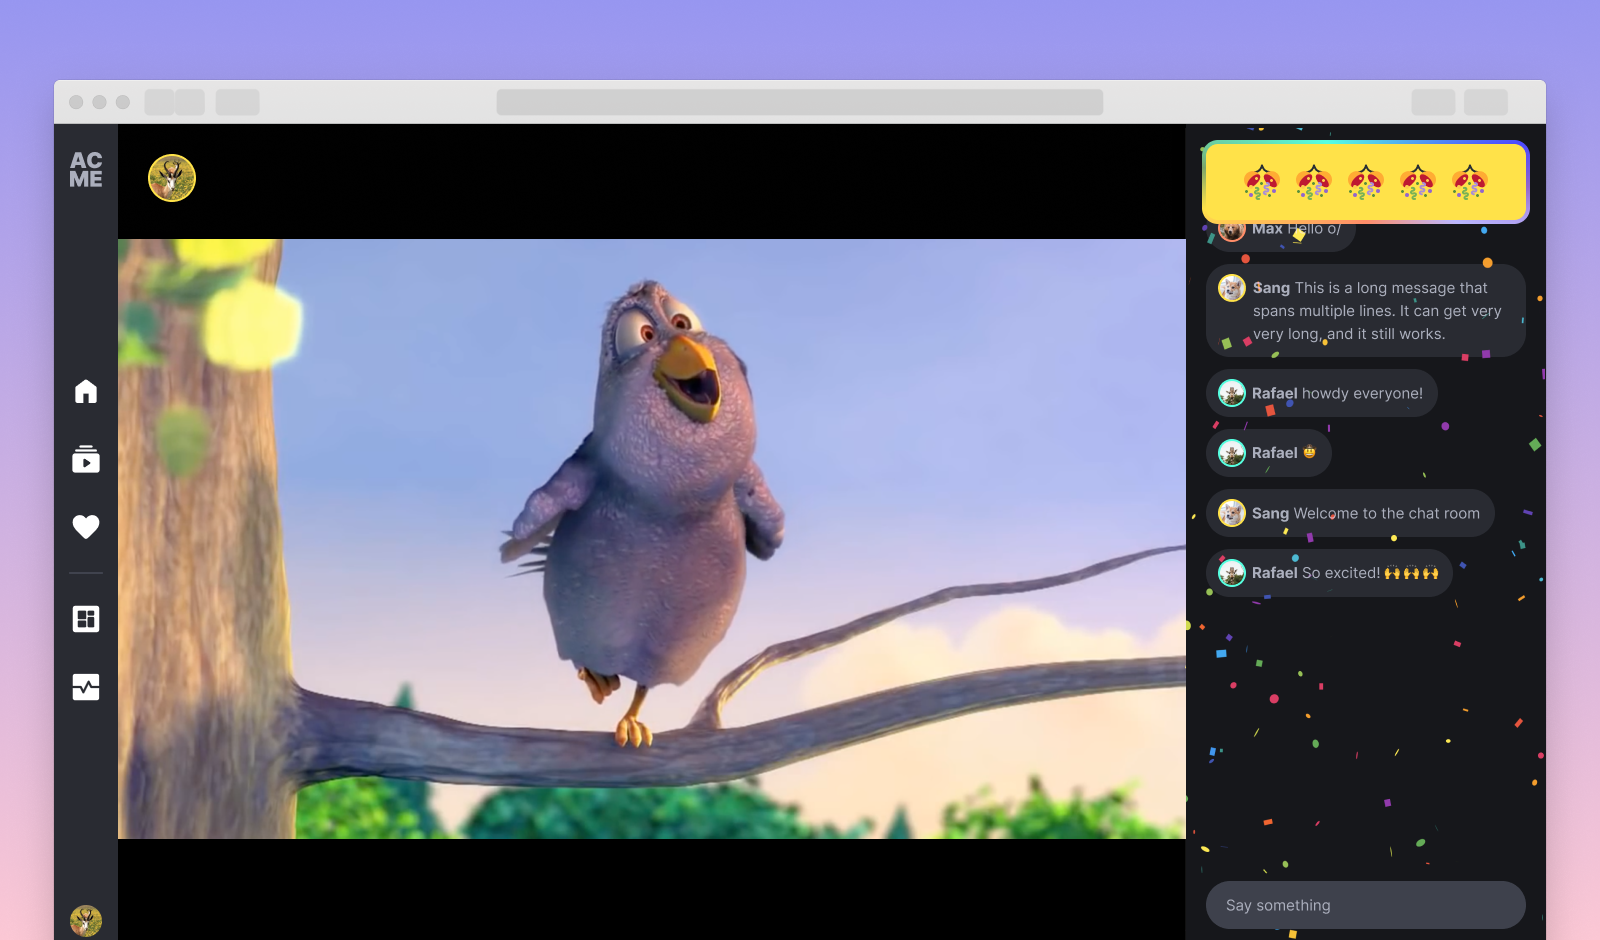This screenshot has width=1600, height=940.
Task: Open the Home sidebar icon
Action: coord(86,391)
